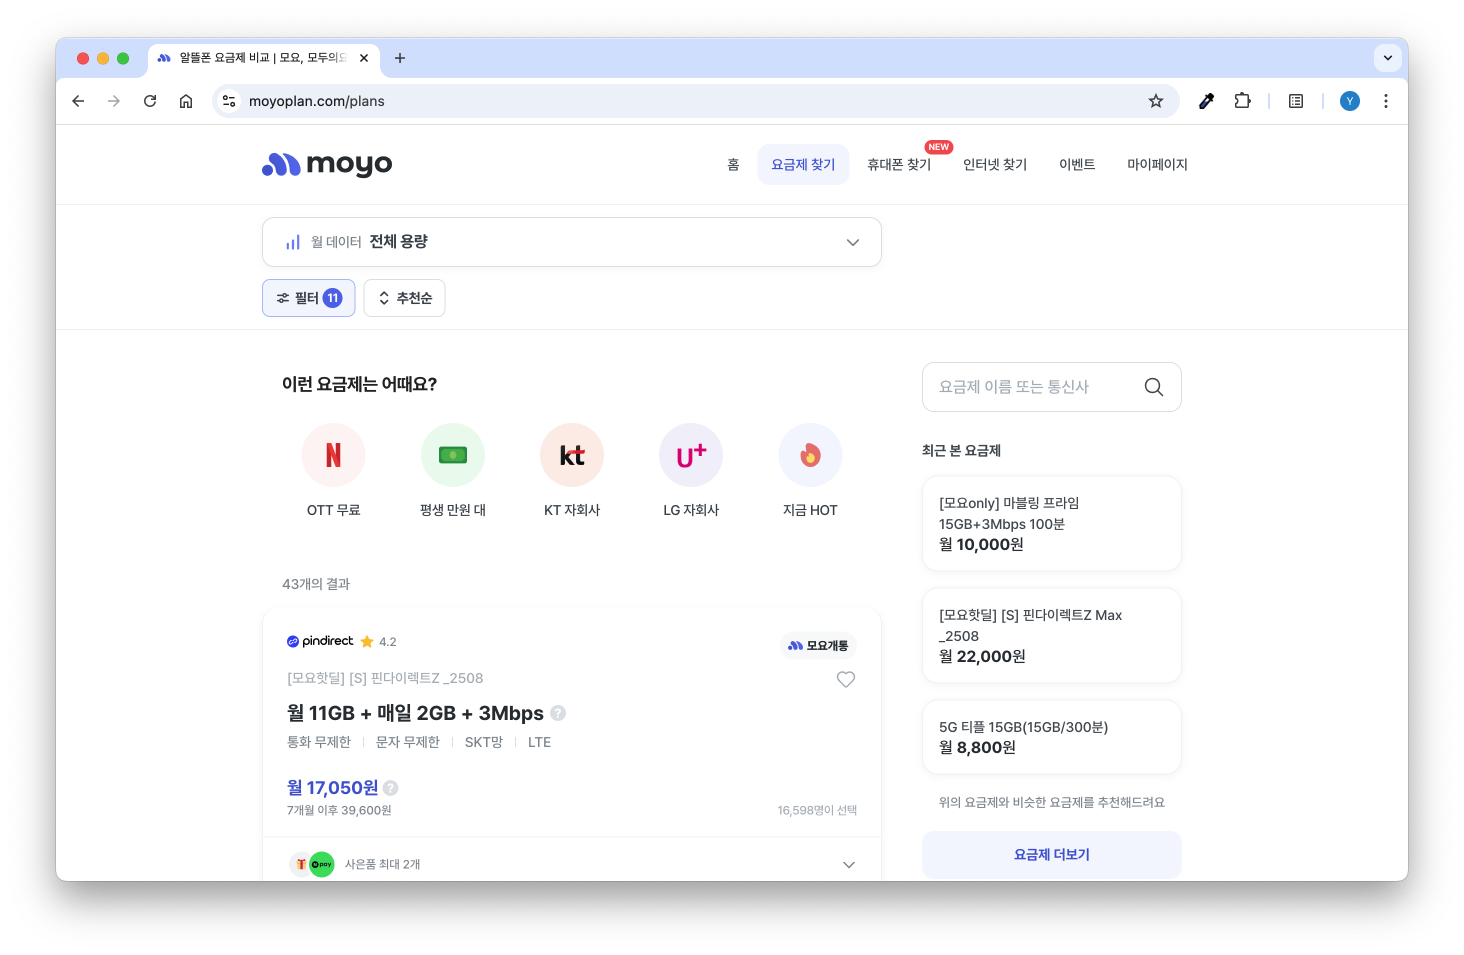Click the 최근 본 요금제 heading
The height and width of the screenshot is (955, 1464).
[x=961, y=451]
